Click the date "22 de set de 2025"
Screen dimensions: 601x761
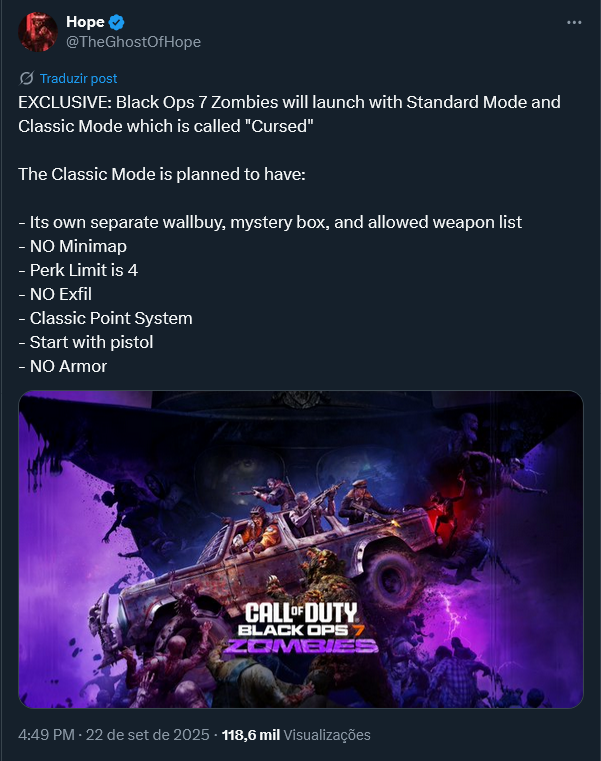point(148,735)
